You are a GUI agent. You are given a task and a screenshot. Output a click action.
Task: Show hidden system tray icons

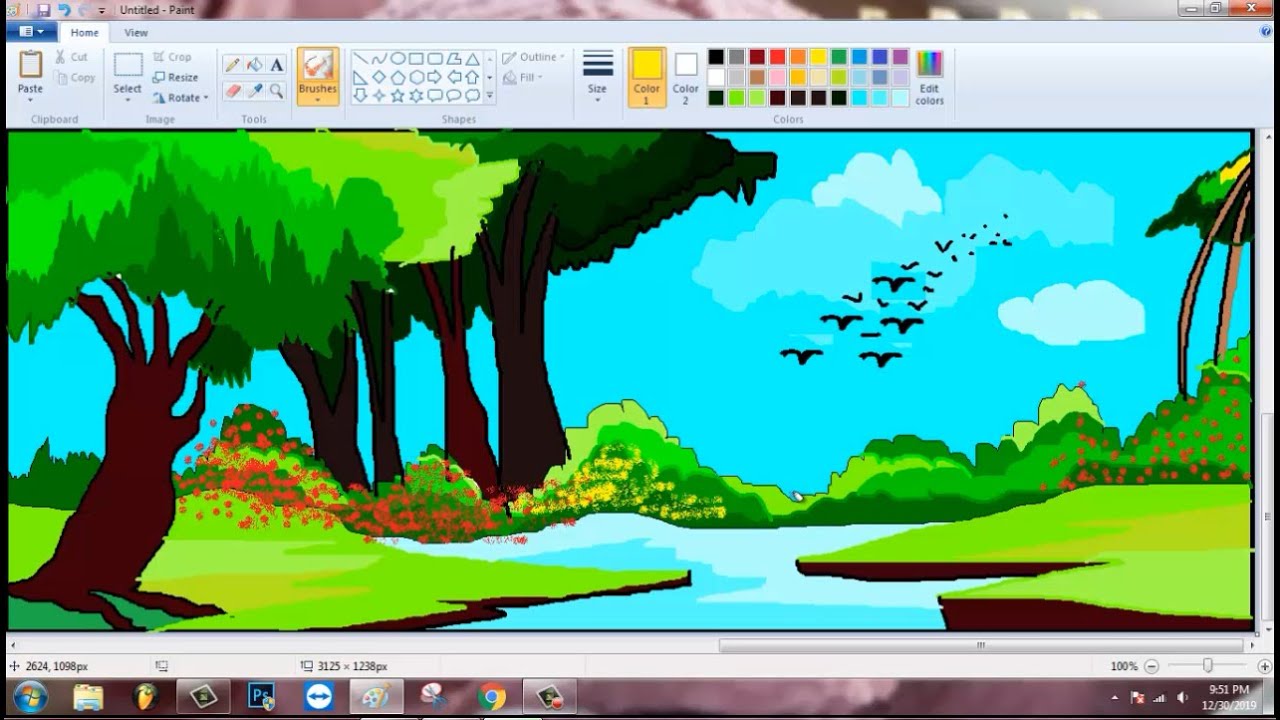(1115, 697)
